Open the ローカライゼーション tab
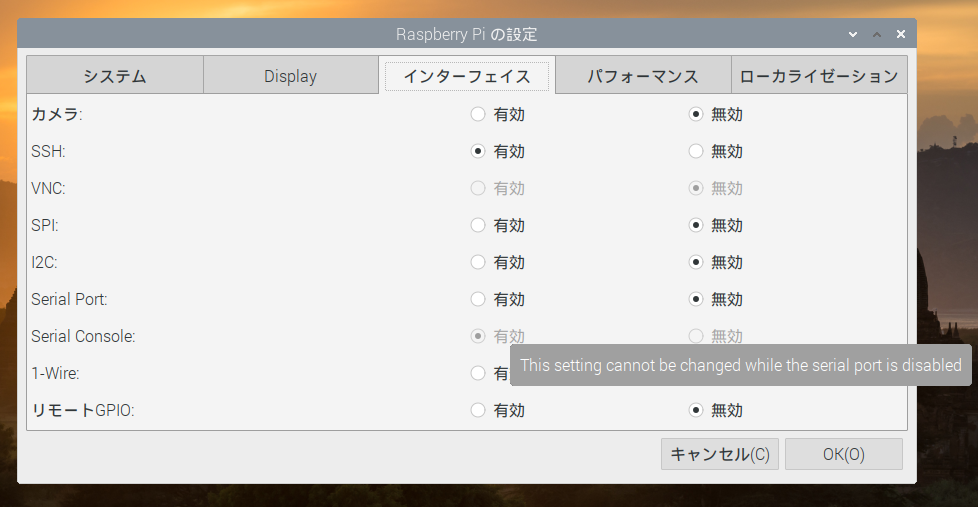The width and height of the screenshot is (978, 507). tap(818, 76)
